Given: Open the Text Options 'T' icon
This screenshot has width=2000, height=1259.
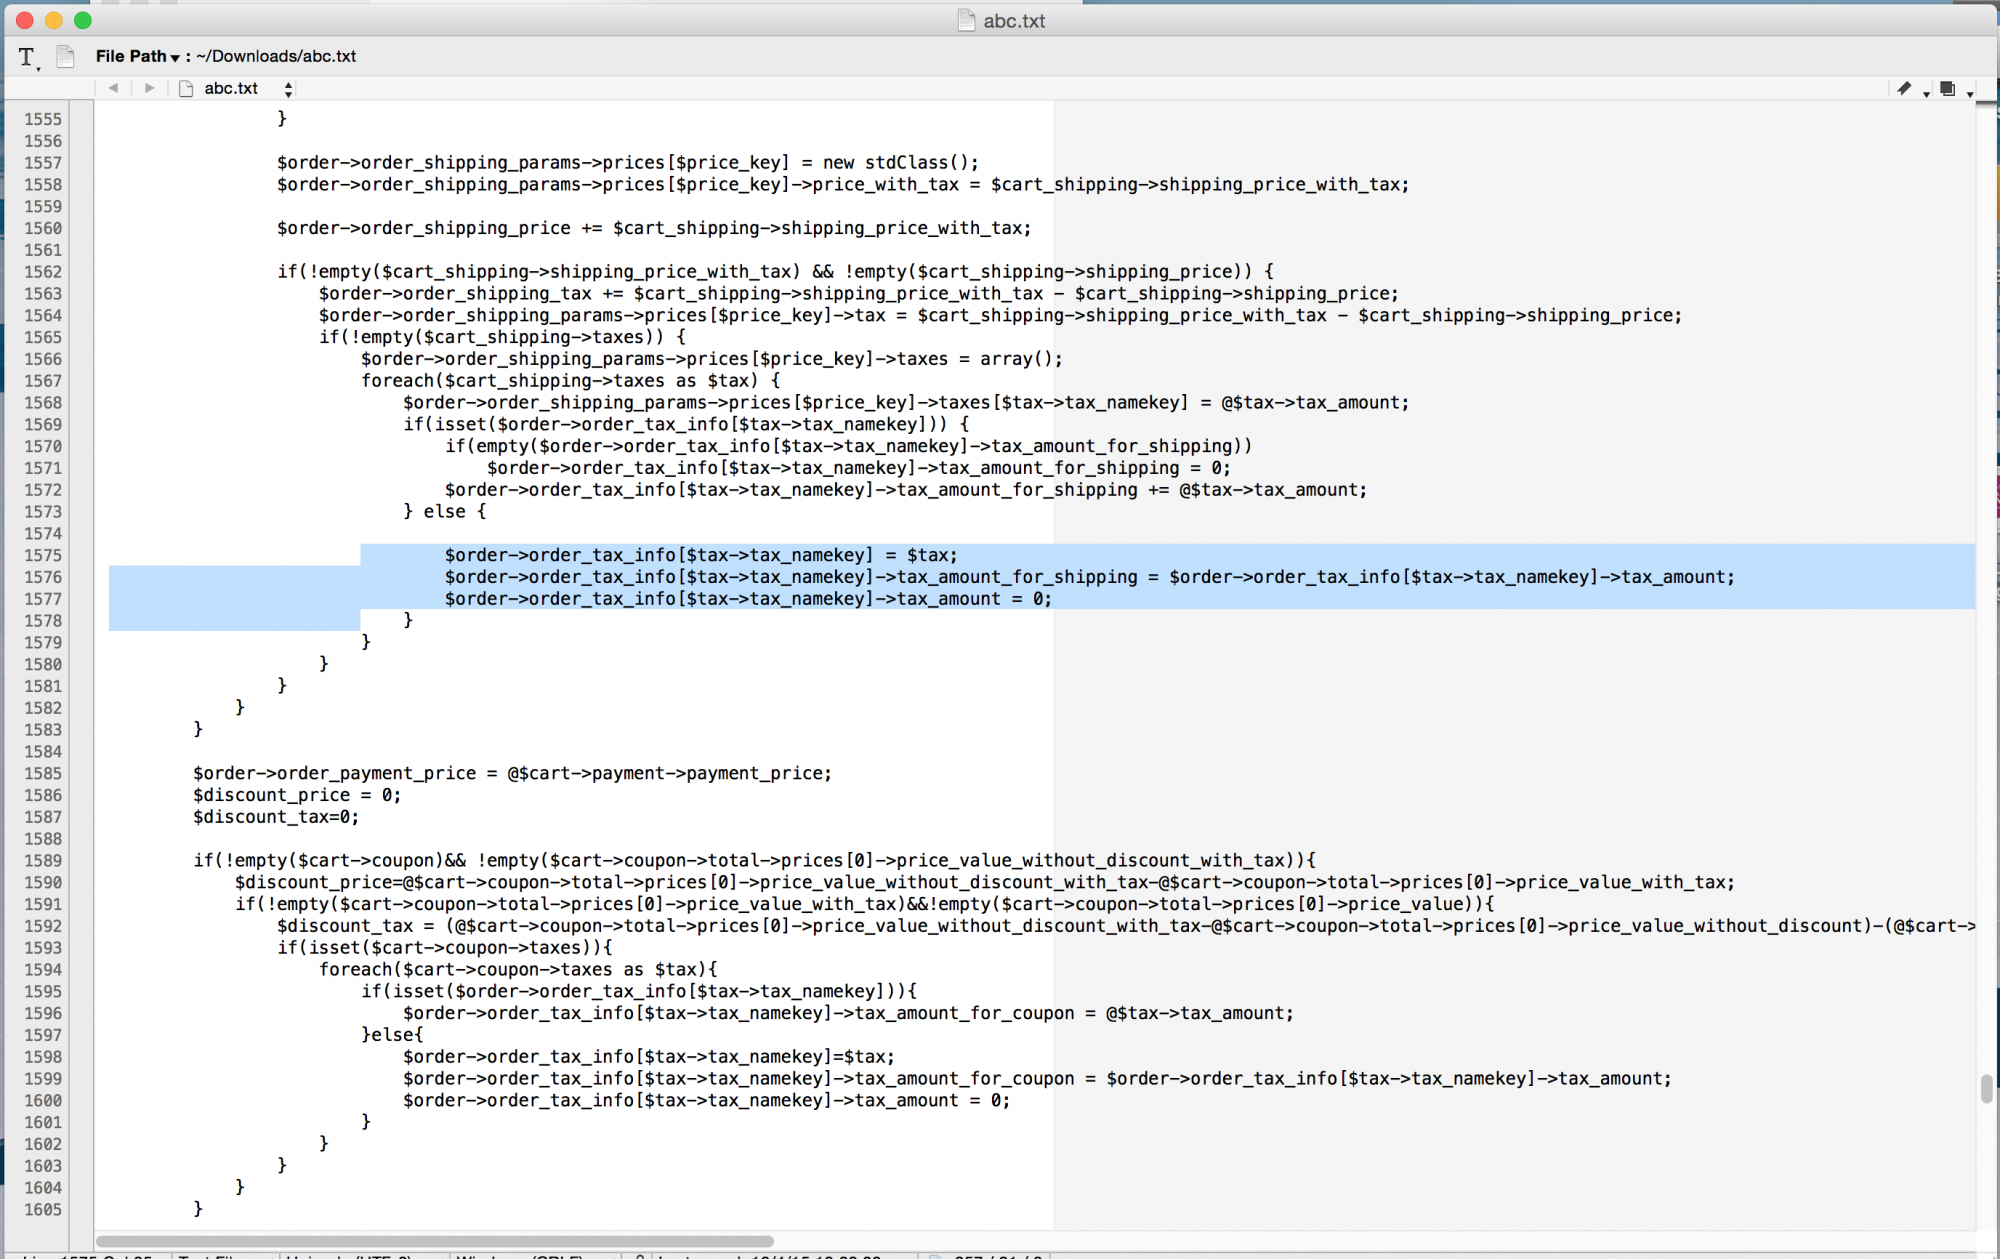Looking at the screenshot, I should [27, 57].
